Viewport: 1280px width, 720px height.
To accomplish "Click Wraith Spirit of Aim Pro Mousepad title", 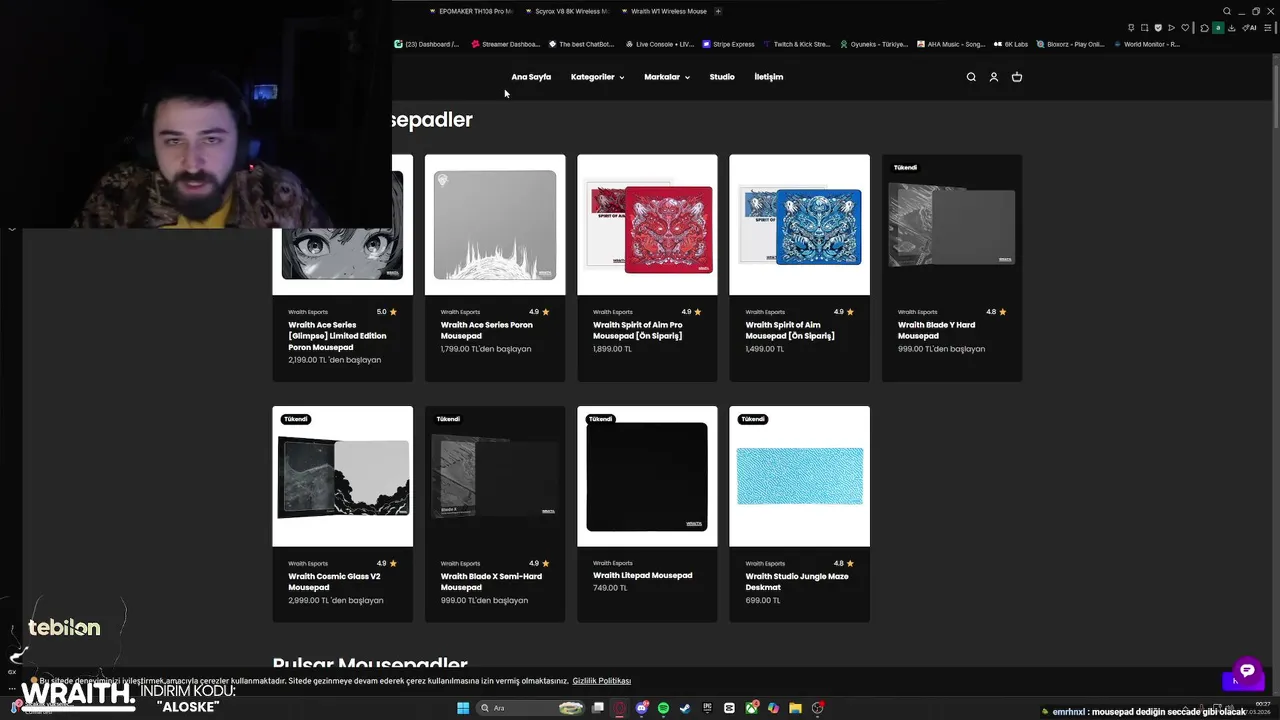I will tap(639, 330).
